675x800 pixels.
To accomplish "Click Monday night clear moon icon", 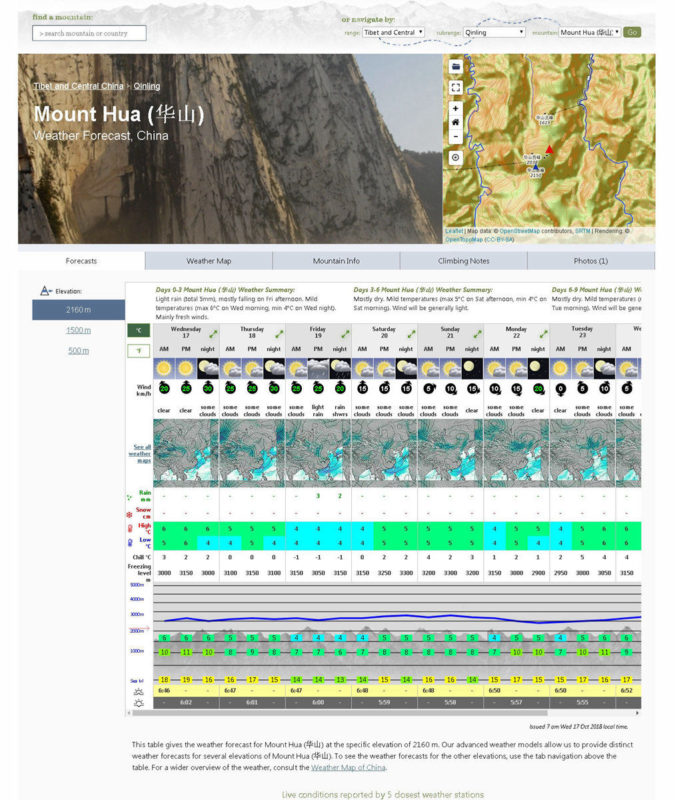I will pyautogui.click(x=538, y=368).
